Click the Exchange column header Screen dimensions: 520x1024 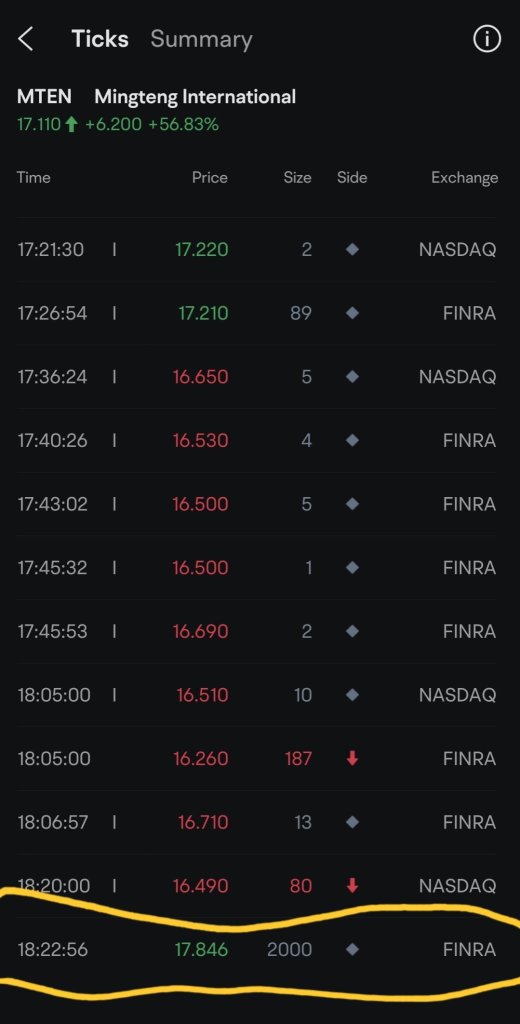464,178
